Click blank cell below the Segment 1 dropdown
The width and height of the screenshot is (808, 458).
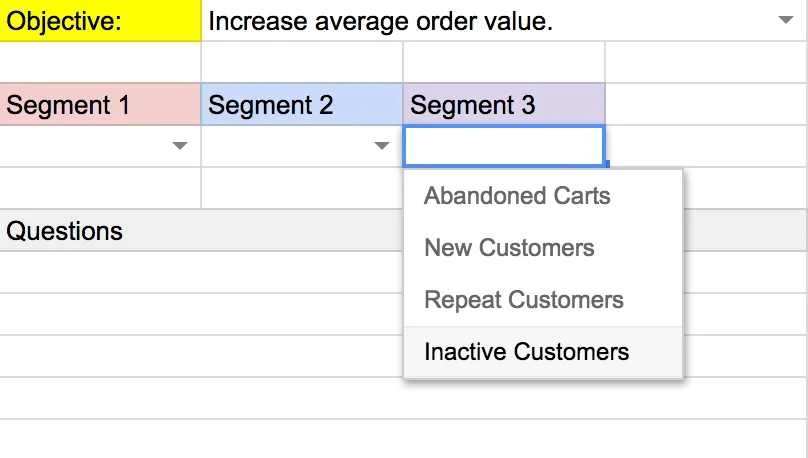click(x=100, y=188)
